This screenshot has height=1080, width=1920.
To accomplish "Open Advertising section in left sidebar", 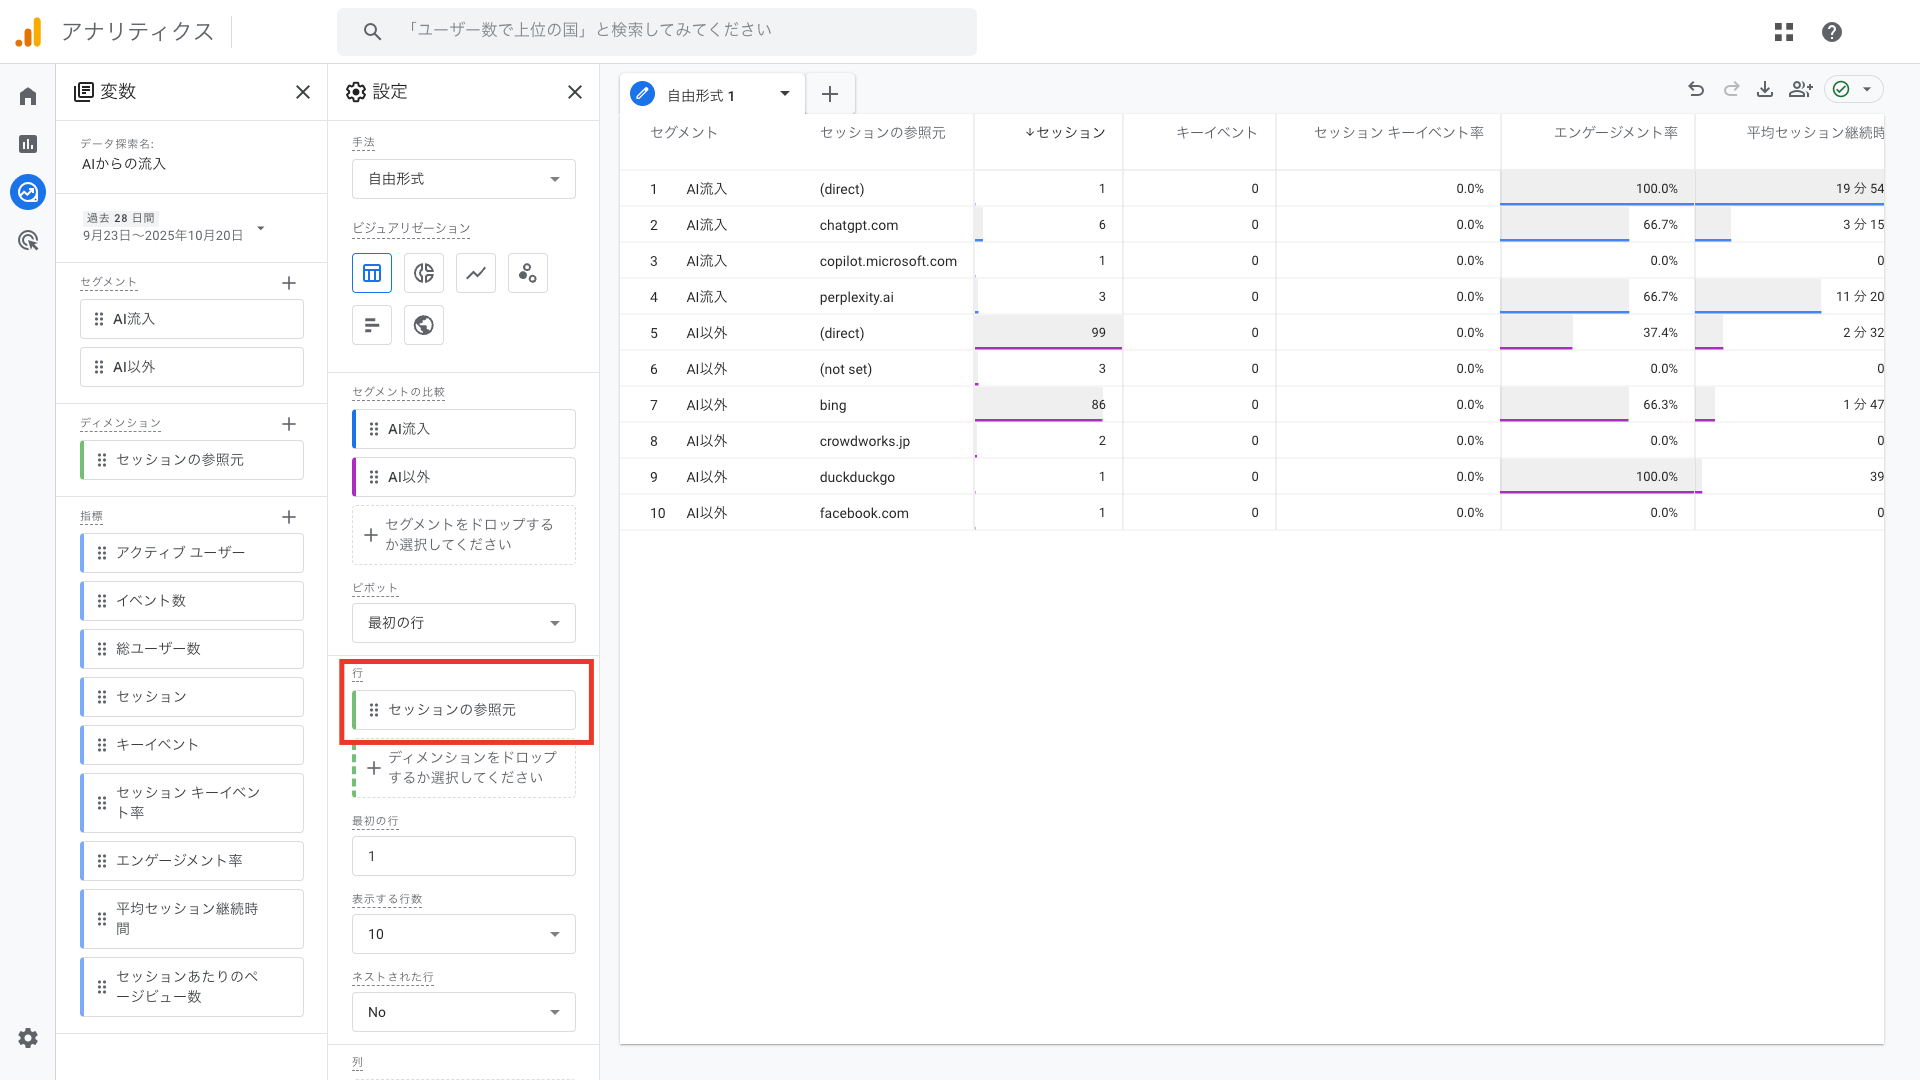I will point(28,240).
